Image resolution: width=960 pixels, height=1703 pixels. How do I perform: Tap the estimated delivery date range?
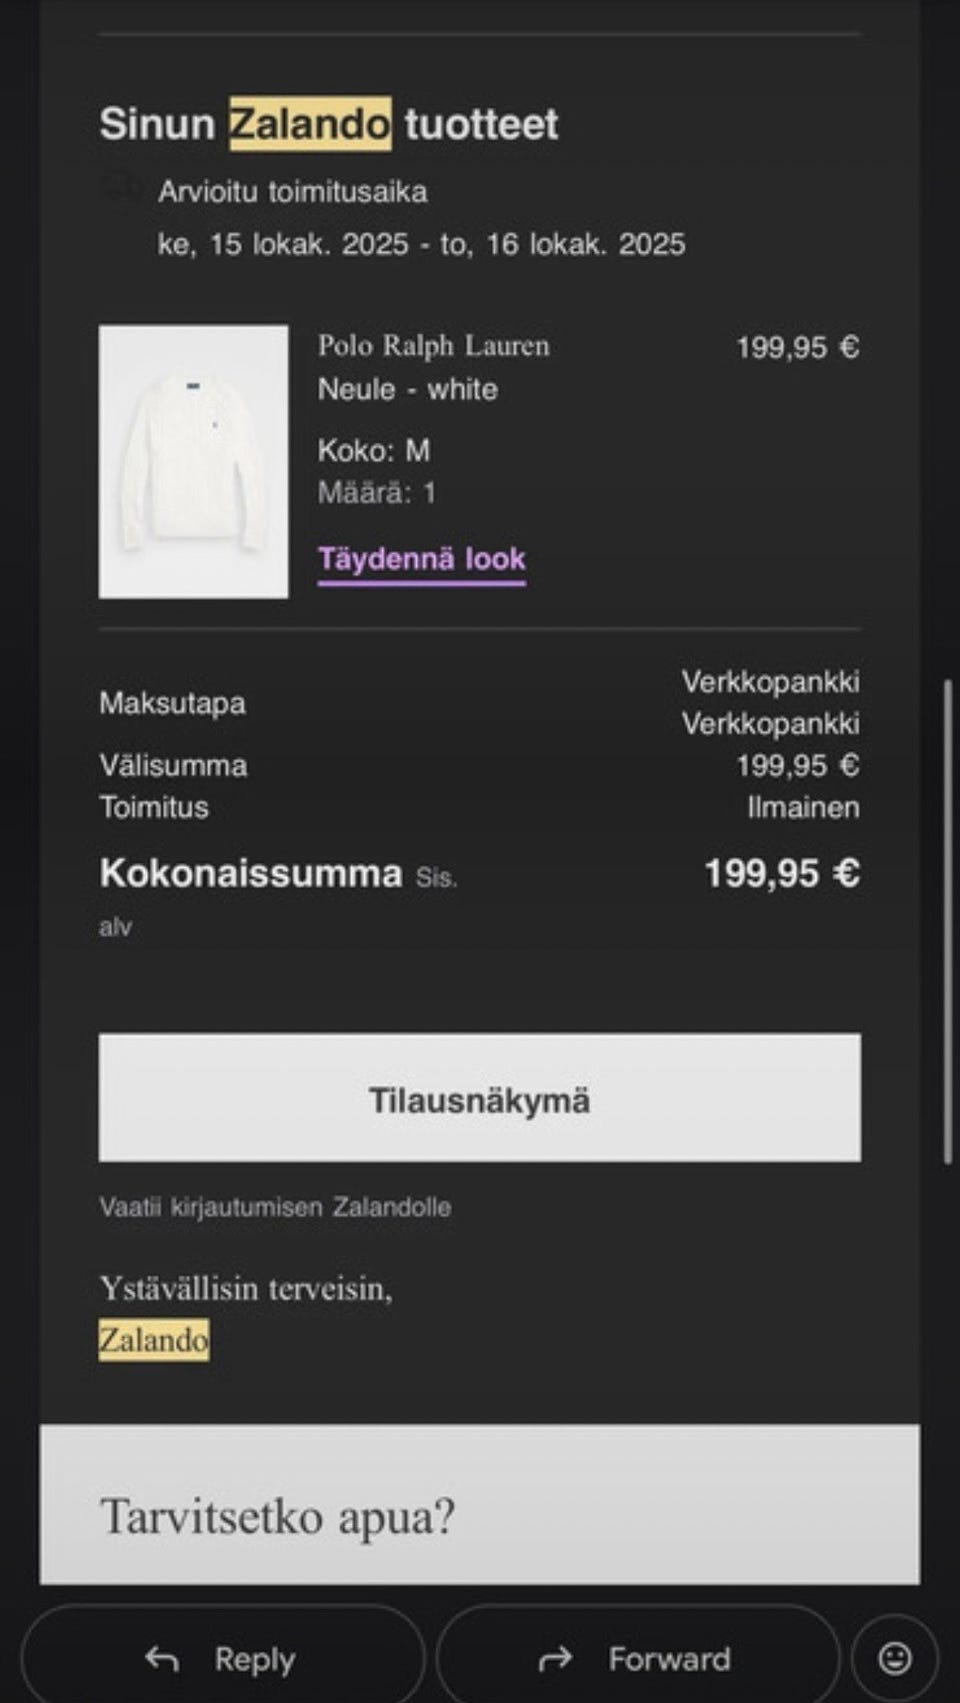pos(421,244)
